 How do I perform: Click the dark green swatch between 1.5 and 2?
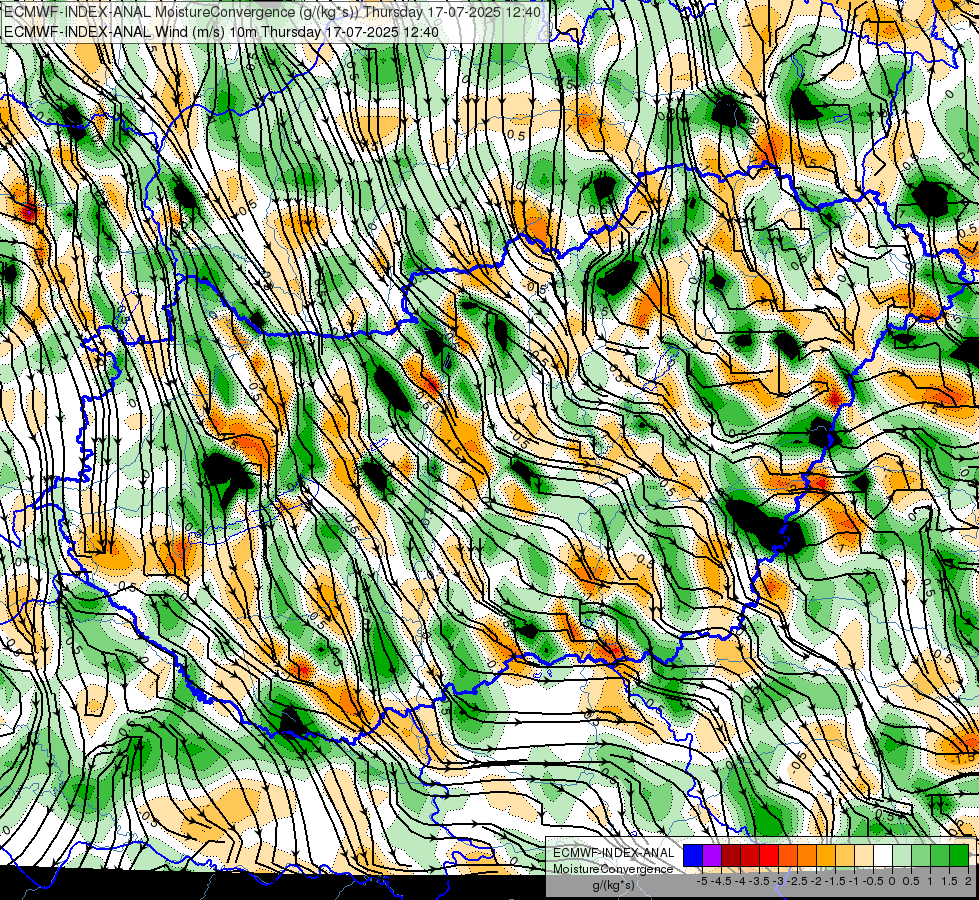point(959,855)
